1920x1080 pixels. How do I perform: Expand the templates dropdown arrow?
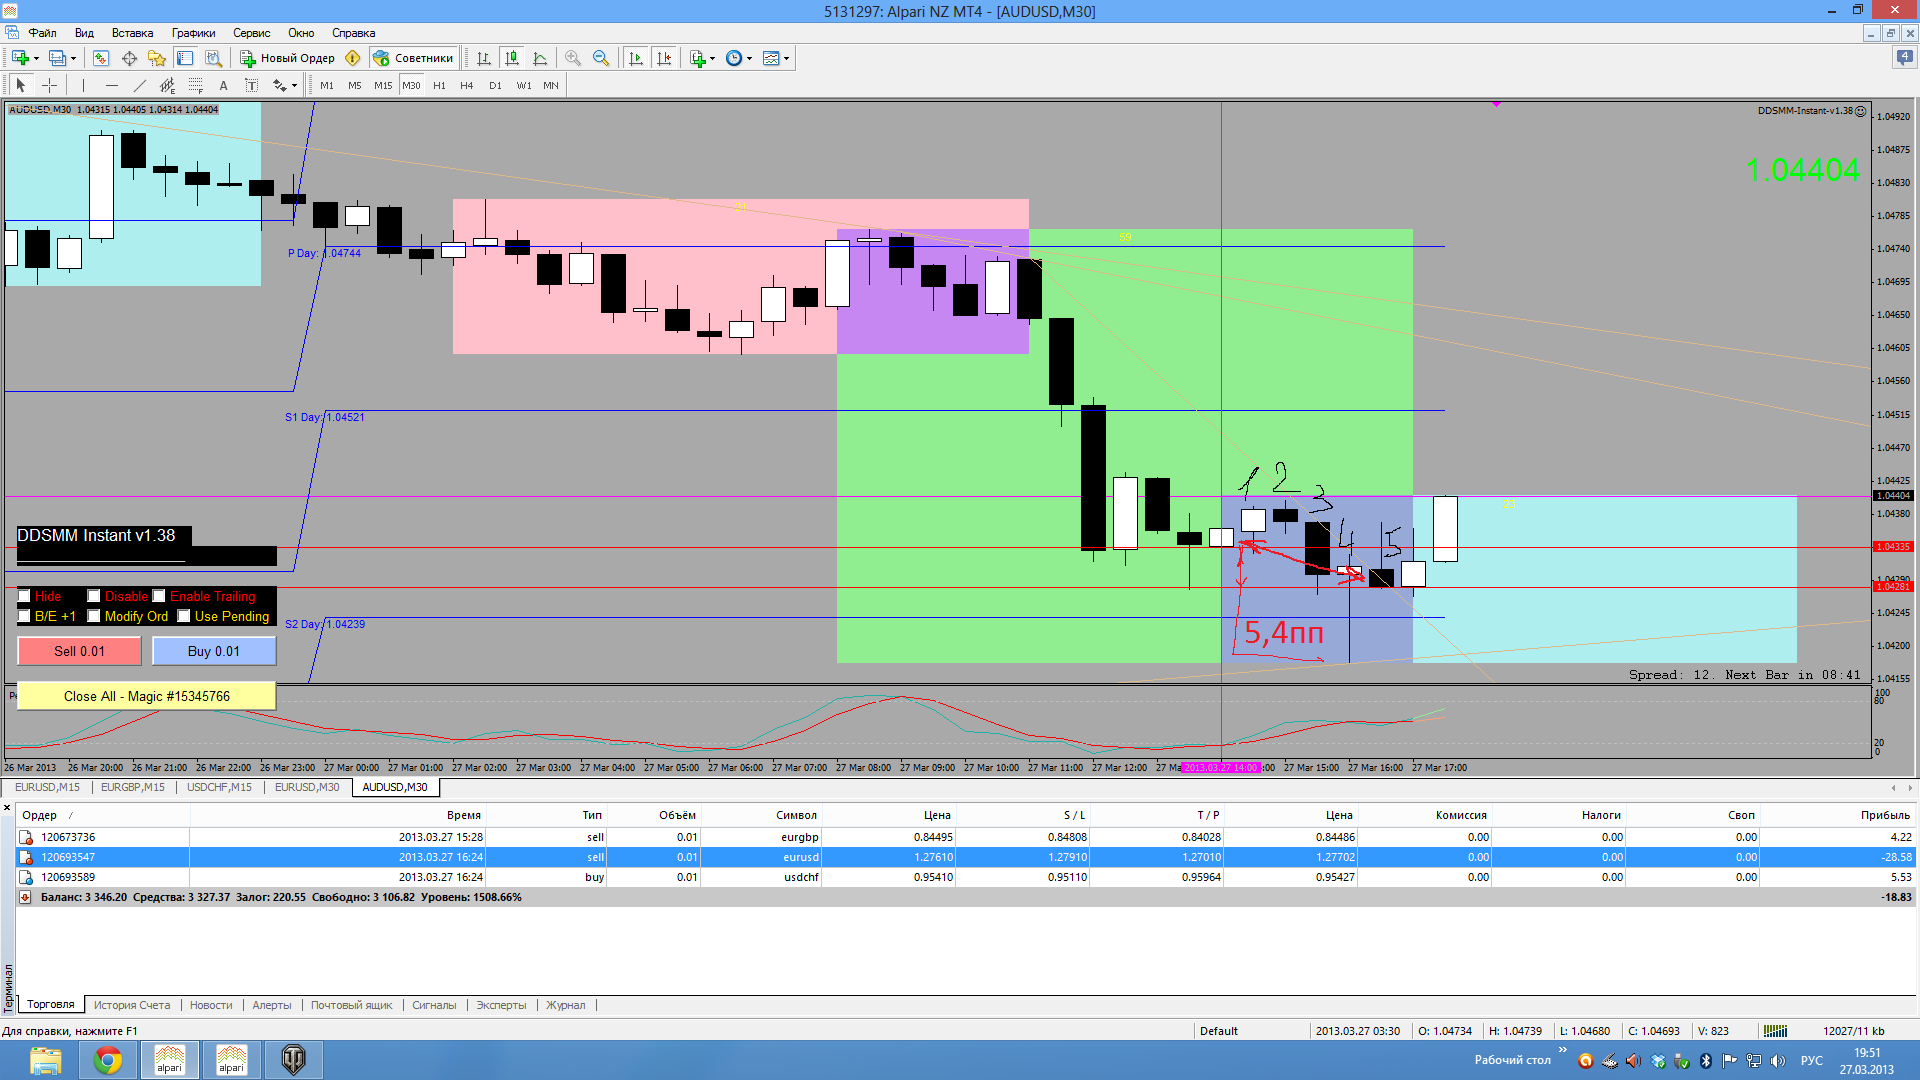click(x=787, y=58)
